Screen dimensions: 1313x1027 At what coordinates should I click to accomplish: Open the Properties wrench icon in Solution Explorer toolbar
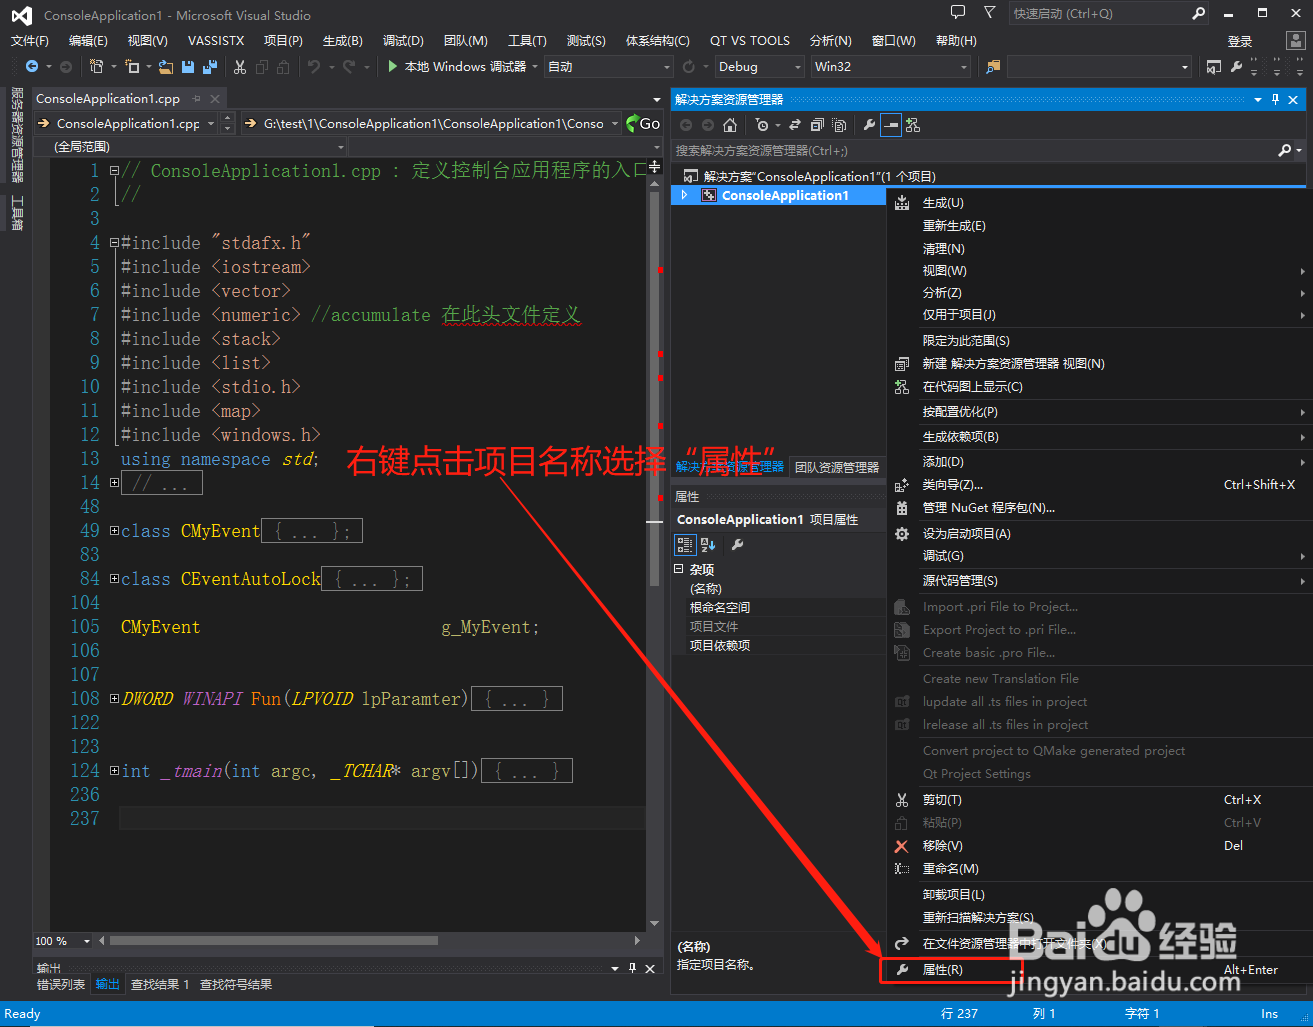870,124
